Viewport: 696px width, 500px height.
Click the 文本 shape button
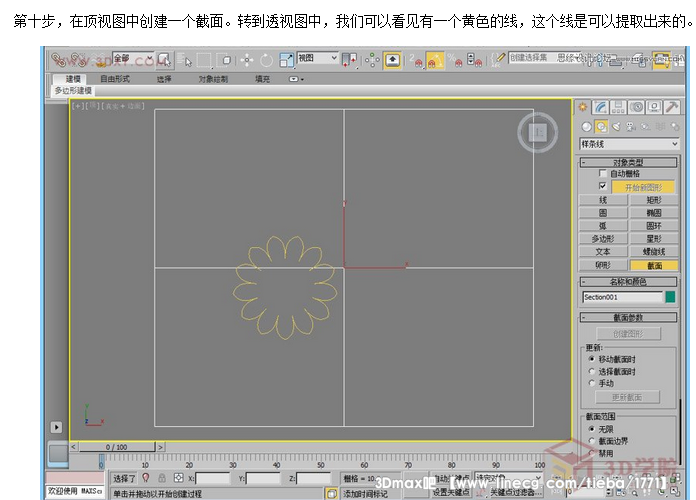click(603, 252)
